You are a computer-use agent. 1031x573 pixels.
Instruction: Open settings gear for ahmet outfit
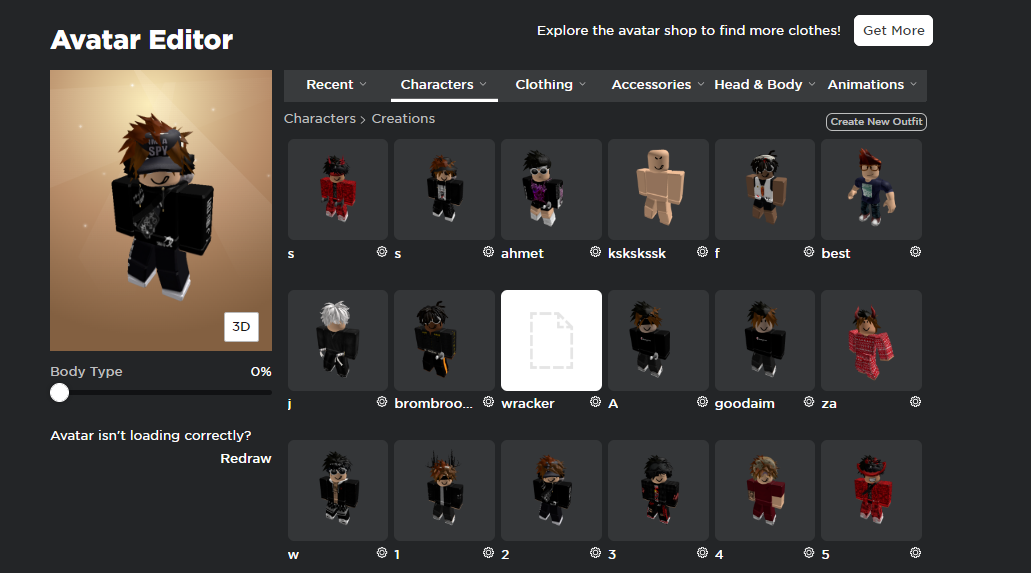(x=595, y=252)
